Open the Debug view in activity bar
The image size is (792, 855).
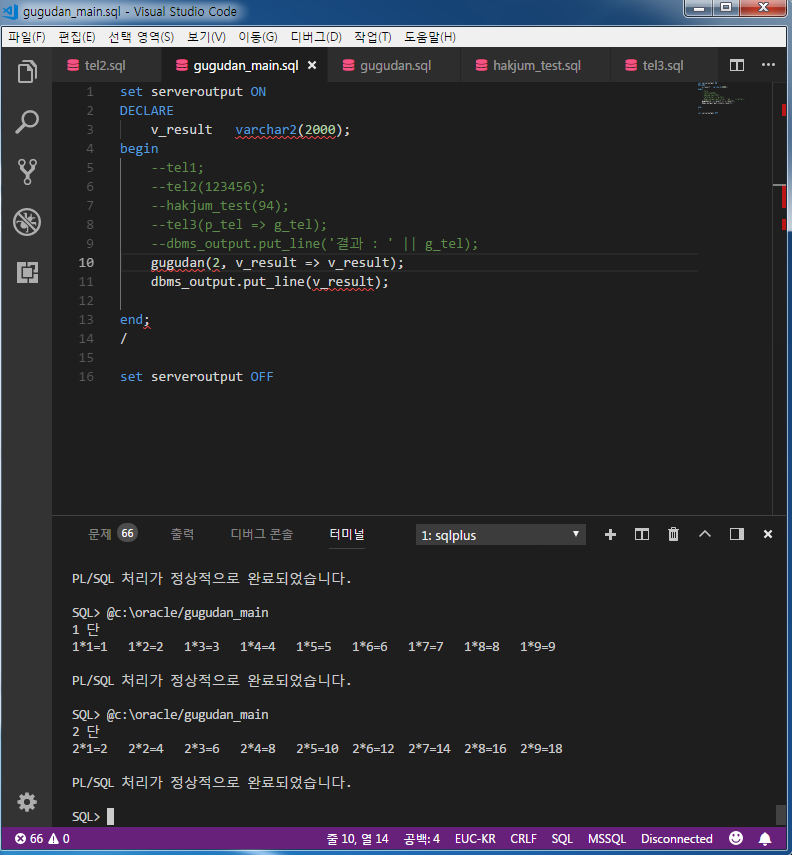(x=27, y=222)
